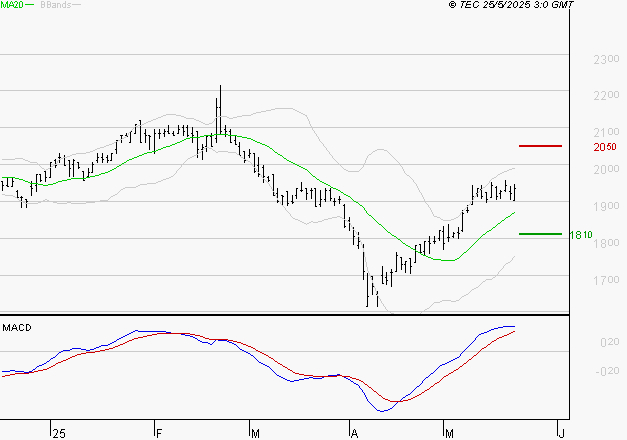627x440 pixels.
Task: Click the 2300 price axis label
Action: [606, 60]
